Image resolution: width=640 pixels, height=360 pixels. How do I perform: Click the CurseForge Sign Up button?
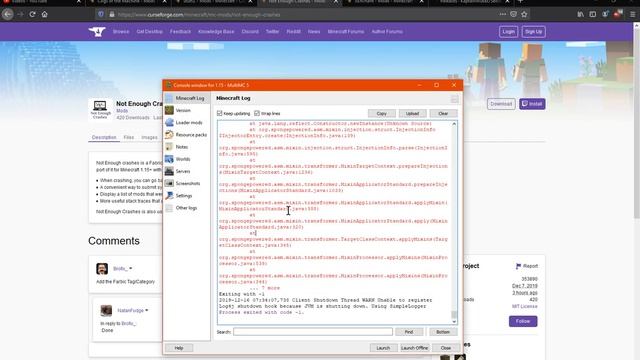[533, 31]
